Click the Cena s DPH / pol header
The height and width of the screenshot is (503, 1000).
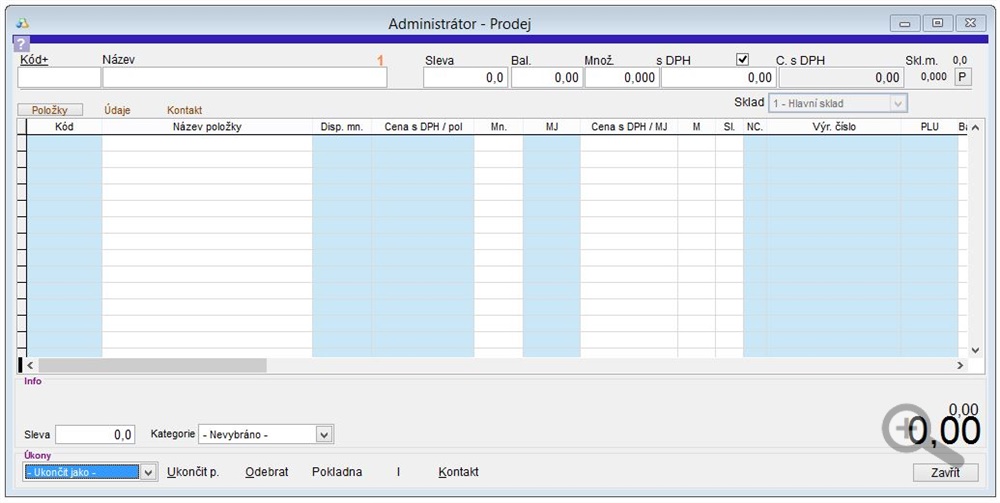(x=423, y=127)
